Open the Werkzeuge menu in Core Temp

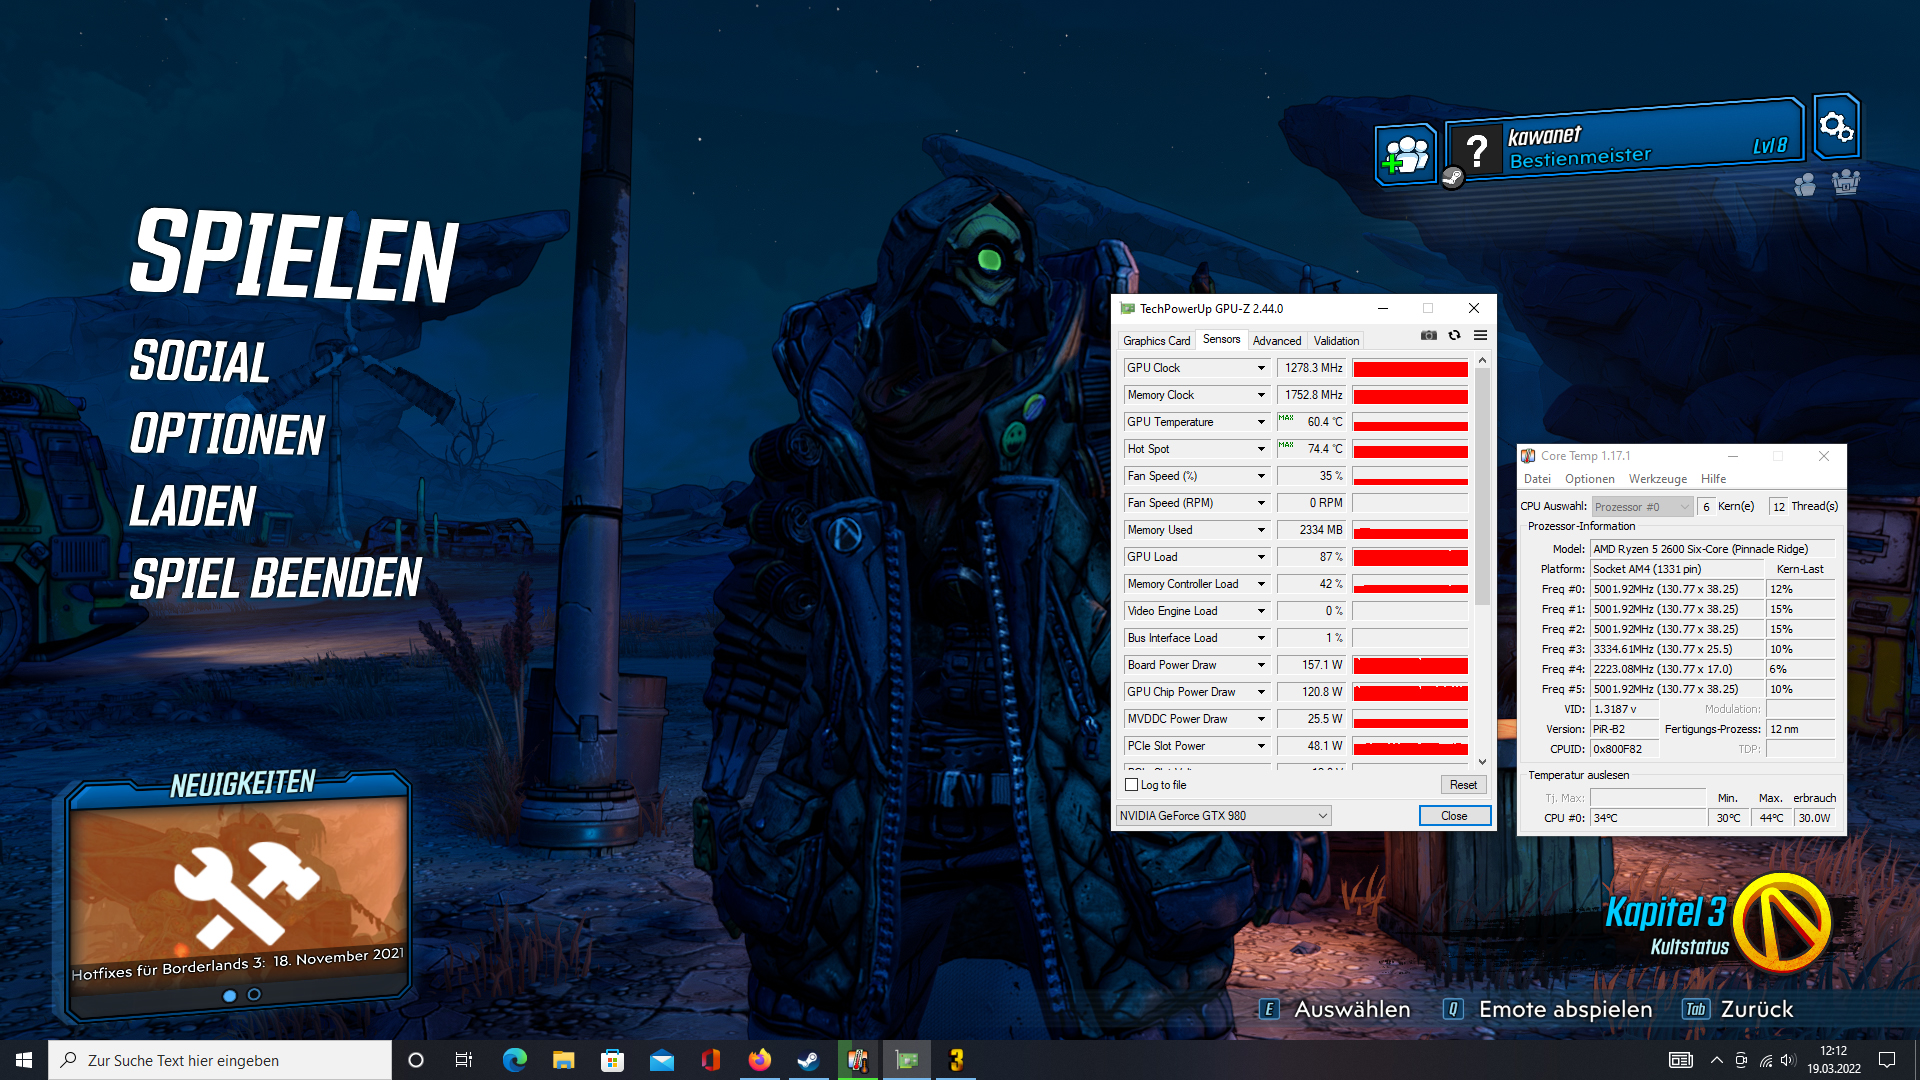pos(1658,478)
